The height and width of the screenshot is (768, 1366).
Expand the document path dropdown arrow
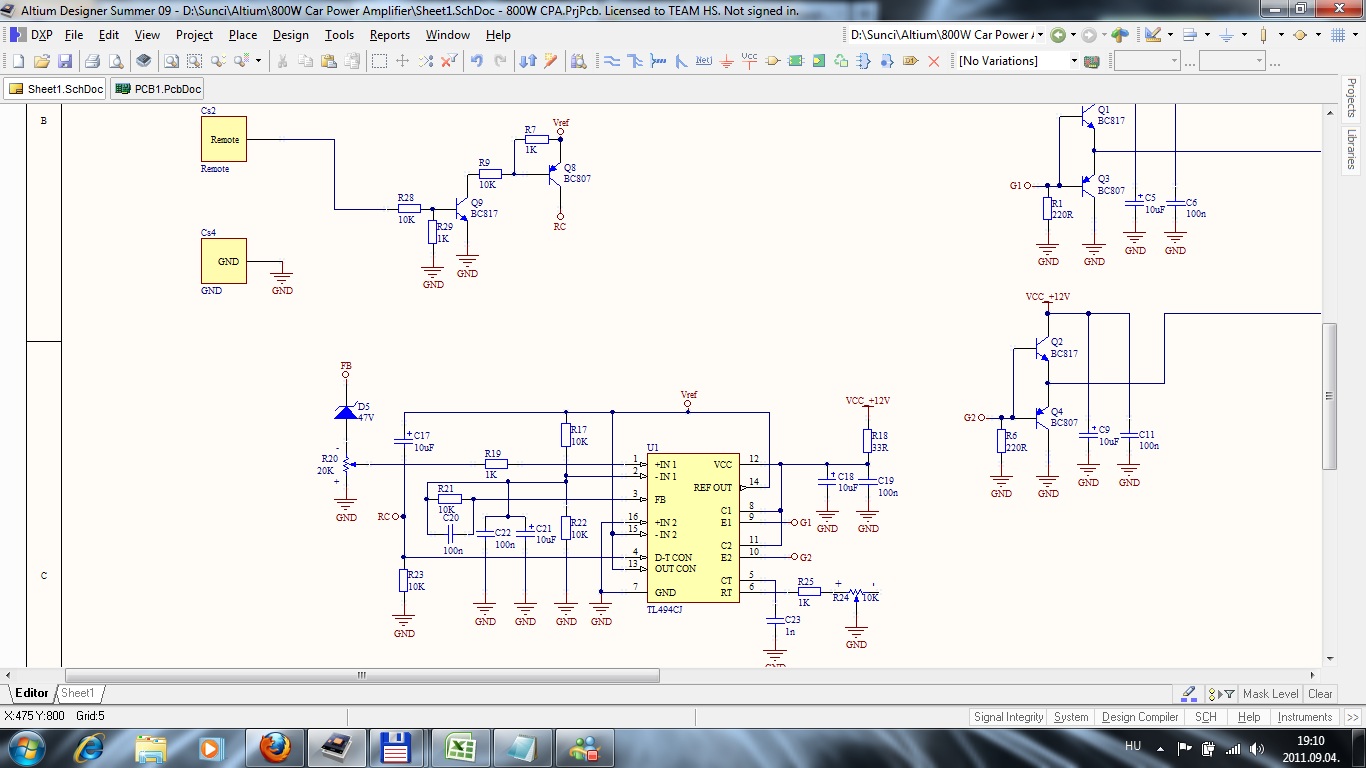click(x=1039, y=35)
